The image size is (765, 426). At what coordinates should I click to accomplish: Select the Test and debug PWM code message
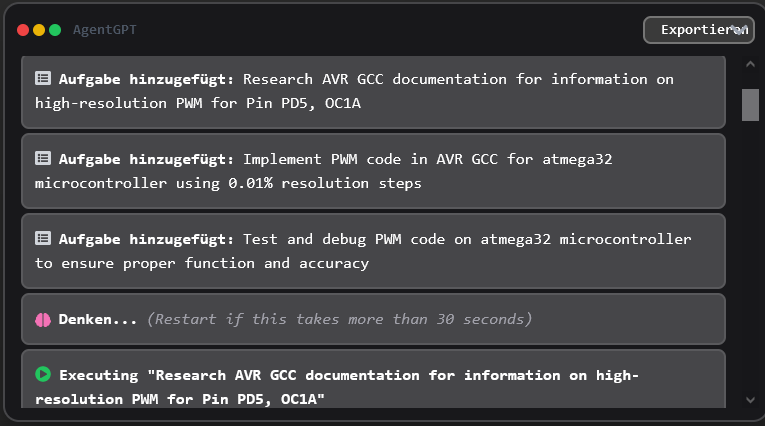coord(373,251)
